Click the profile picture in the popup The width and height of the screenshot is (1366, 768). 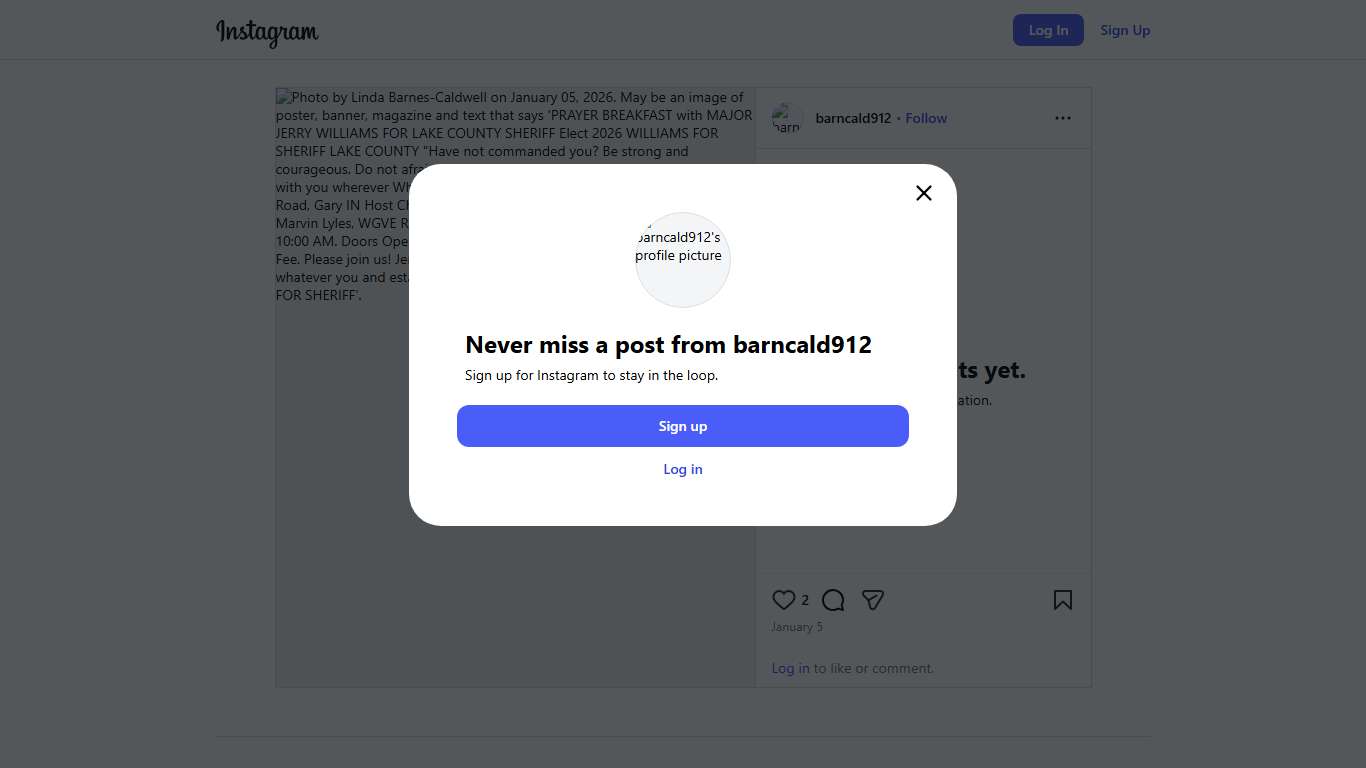coord(683,259)
